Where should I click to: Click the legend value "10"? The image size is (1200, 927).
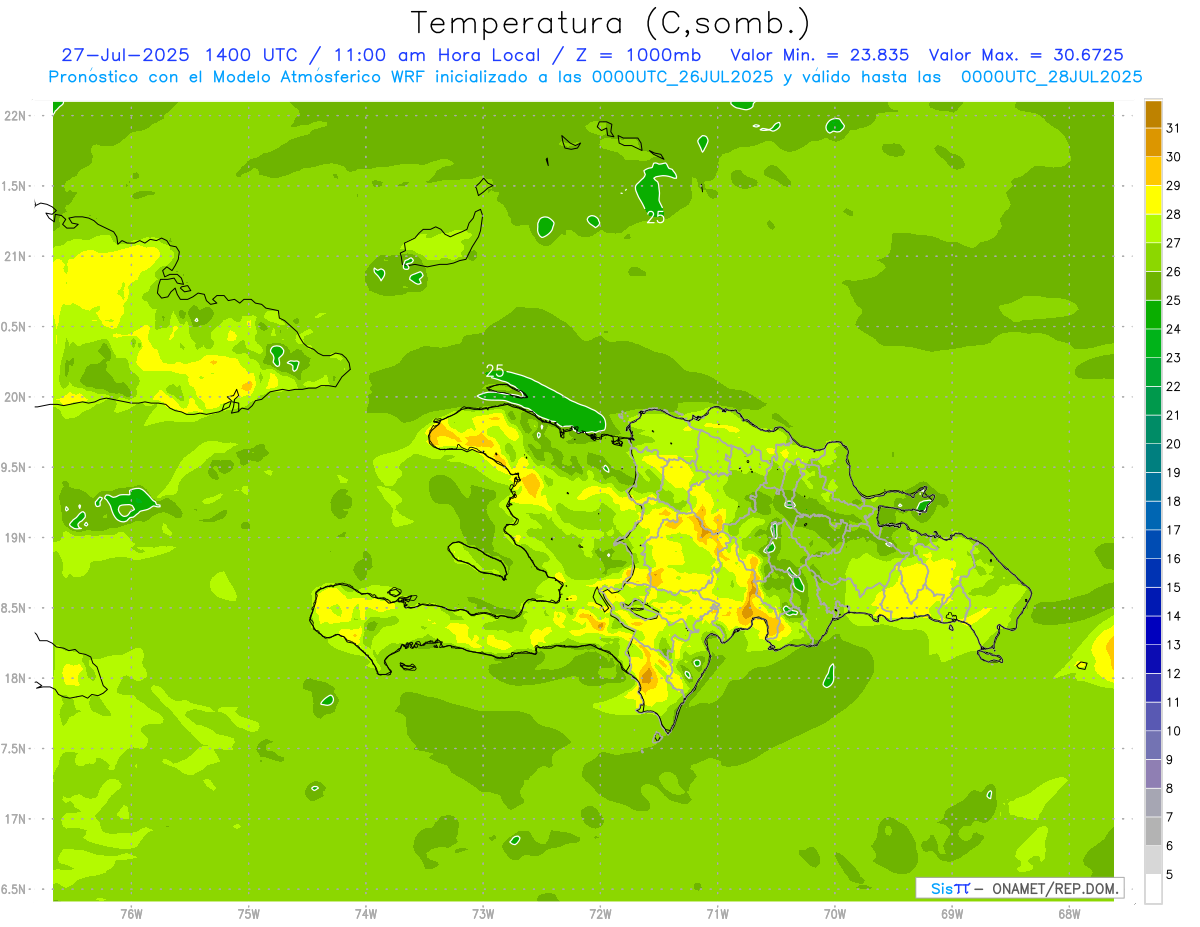coord(1174,731)
